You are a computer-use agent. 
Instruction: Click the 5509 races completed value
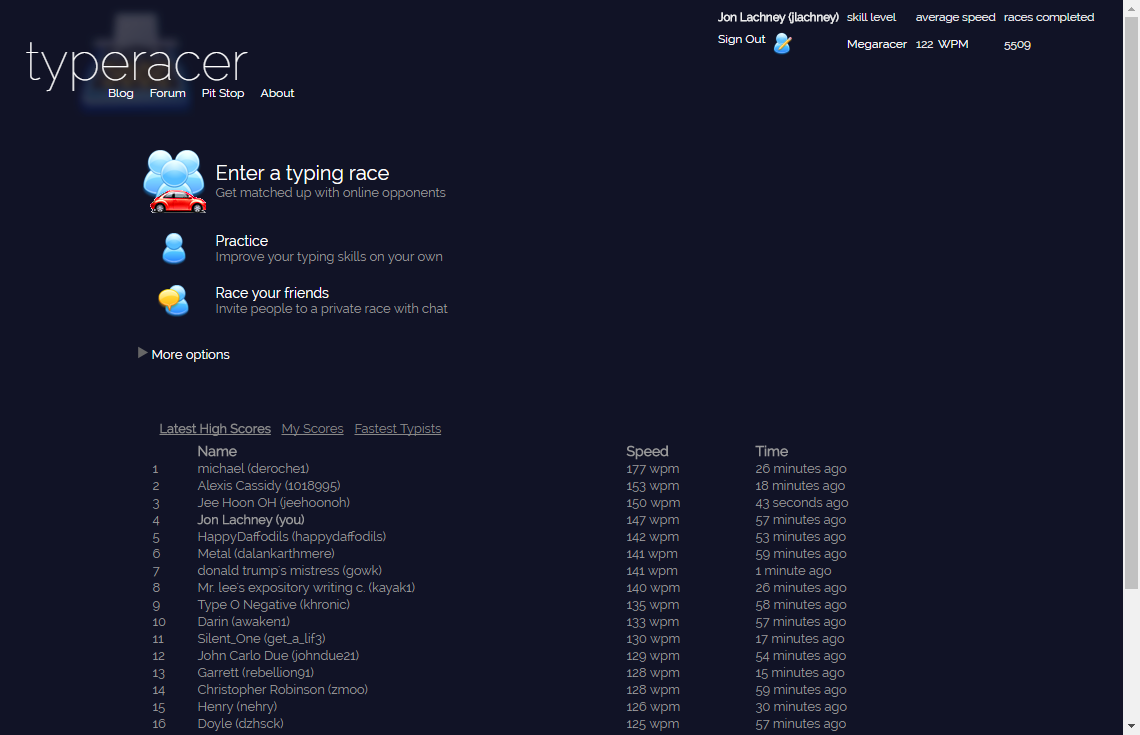click(x=1017, y=45)
